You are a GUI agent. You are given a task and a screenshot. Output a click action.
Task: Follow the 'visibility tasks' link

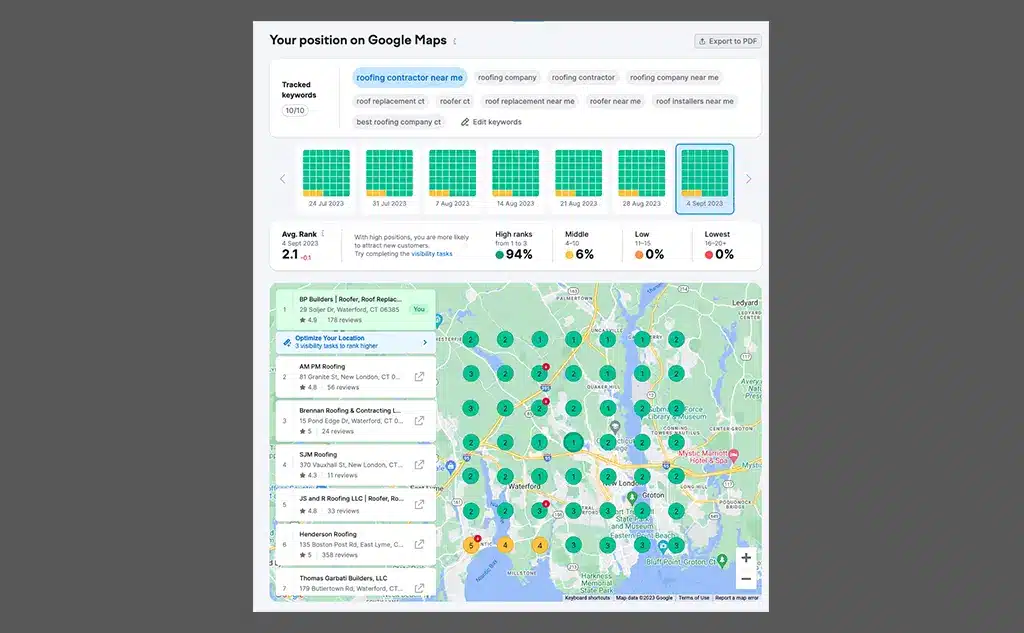coord(432,254)
